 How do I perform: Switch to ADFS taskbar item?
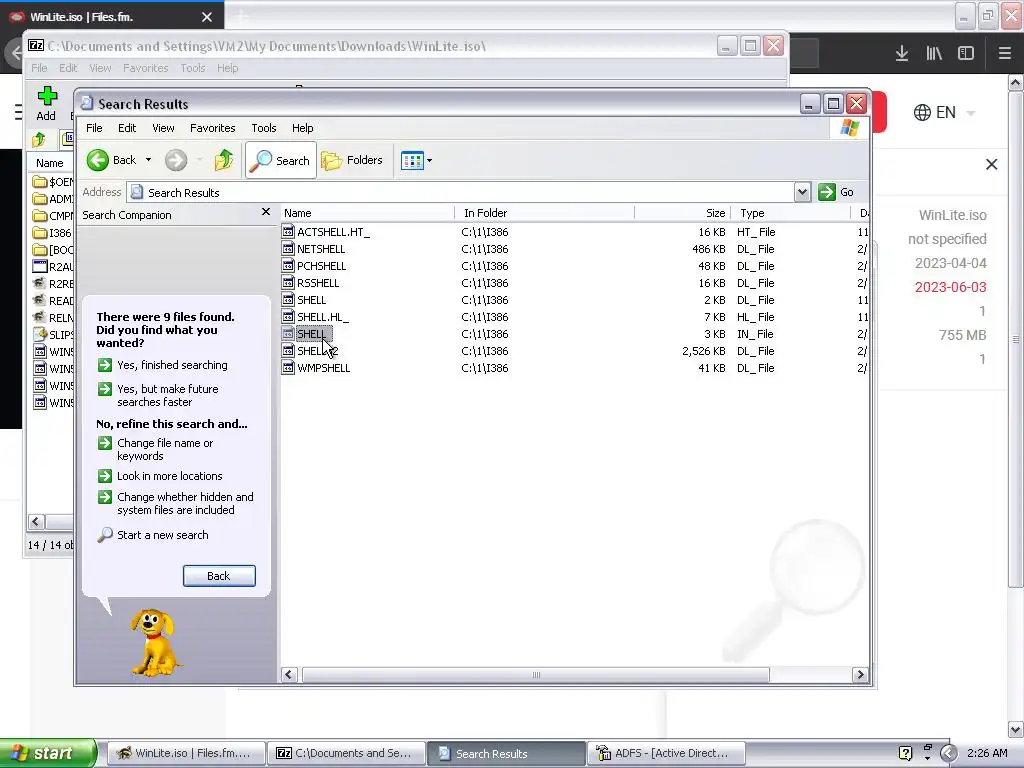[x=665, y=753]
